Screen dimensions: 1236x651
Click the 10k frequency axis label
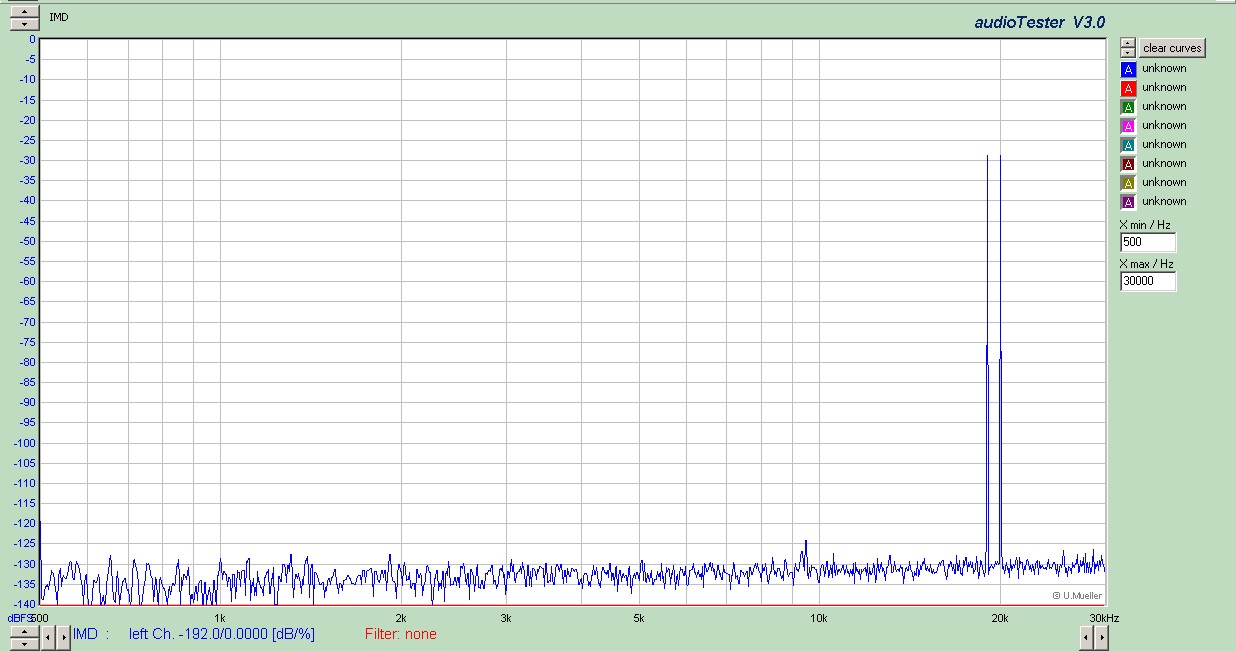coord(819,618)
